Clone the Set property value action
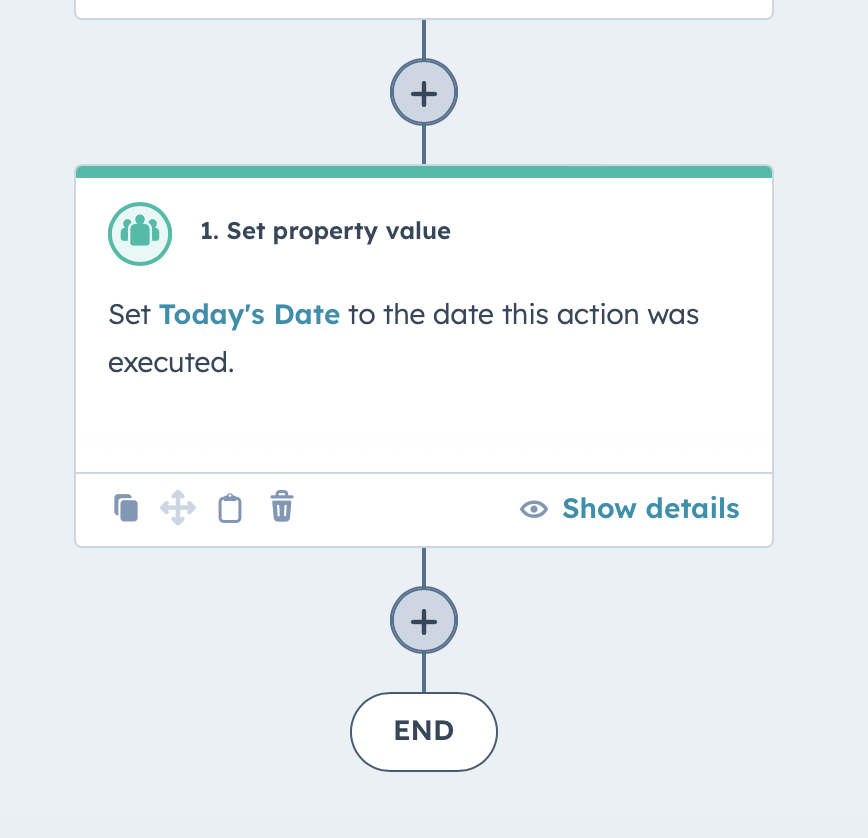868x838 pixels. pos(127,507)
